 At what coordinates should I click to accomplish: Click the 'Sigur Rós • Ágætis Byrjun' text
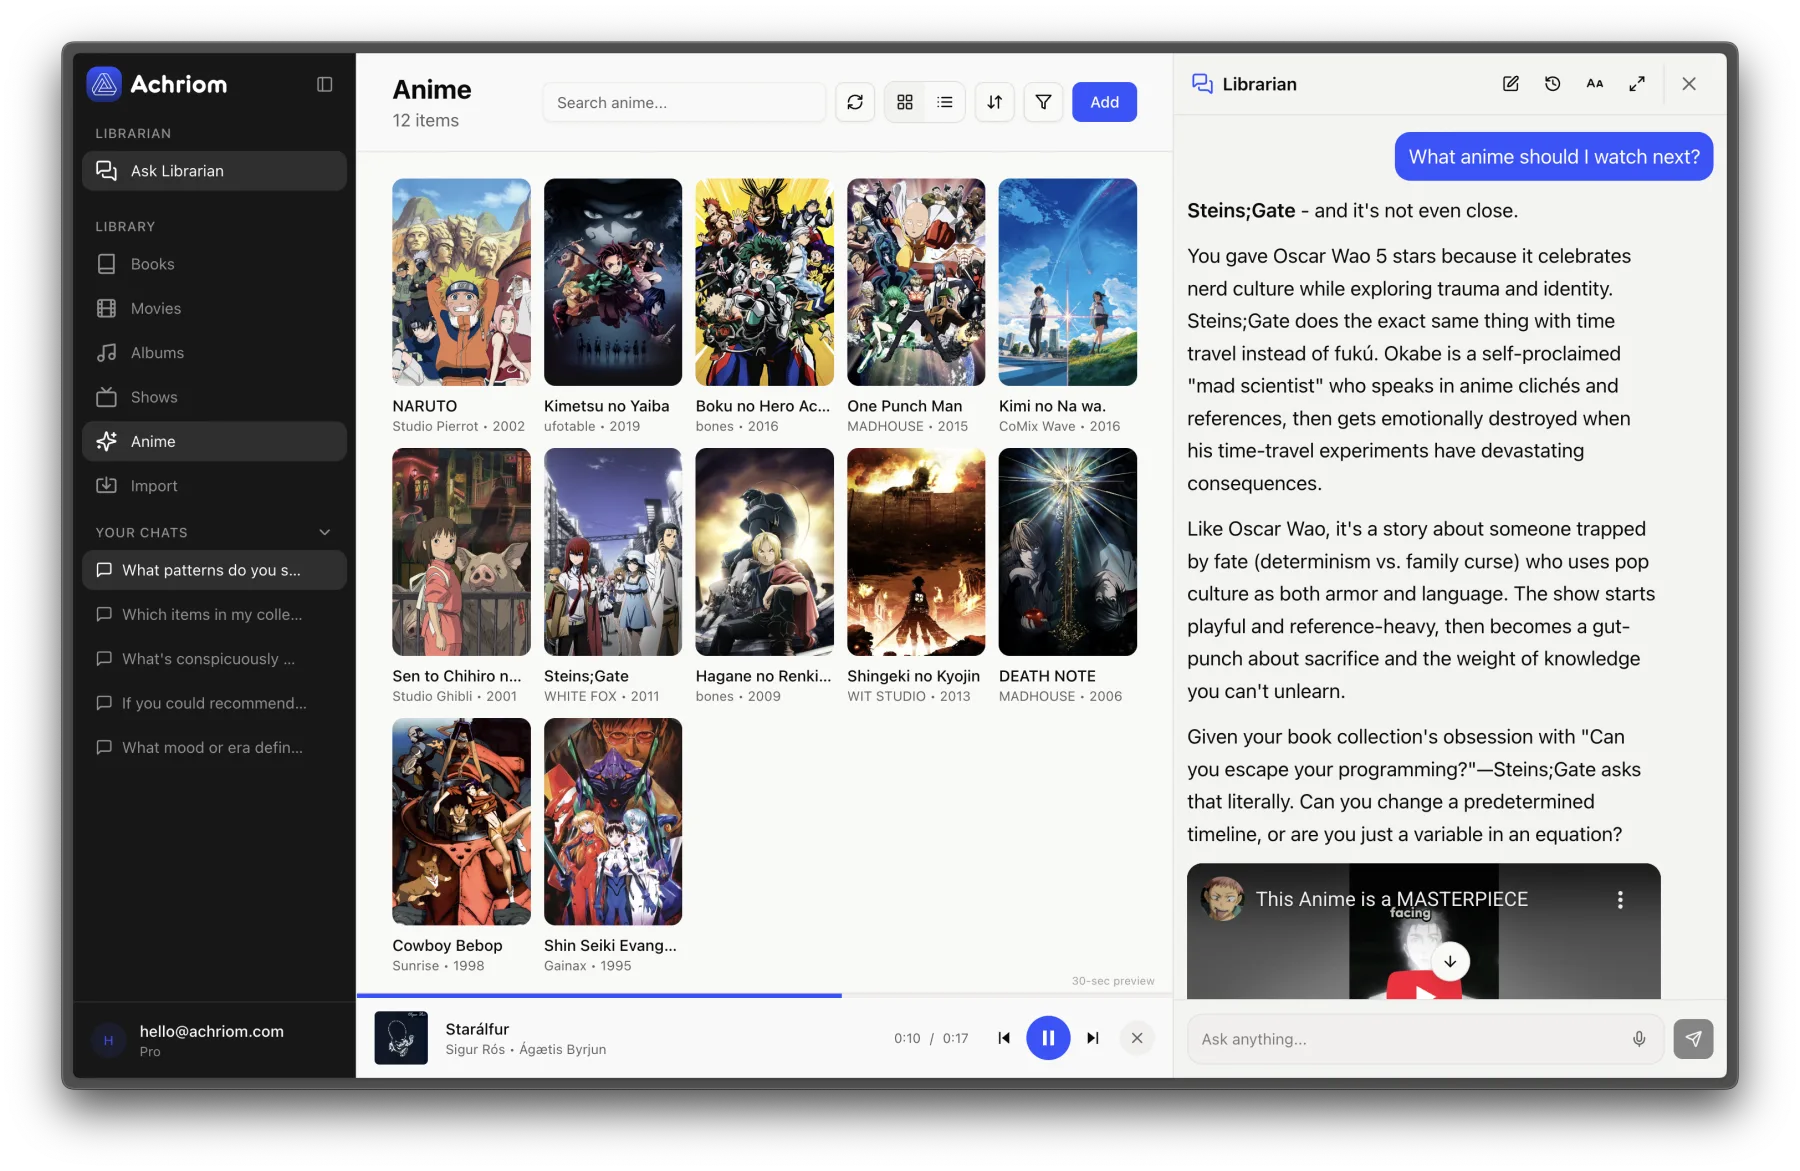526,1049
